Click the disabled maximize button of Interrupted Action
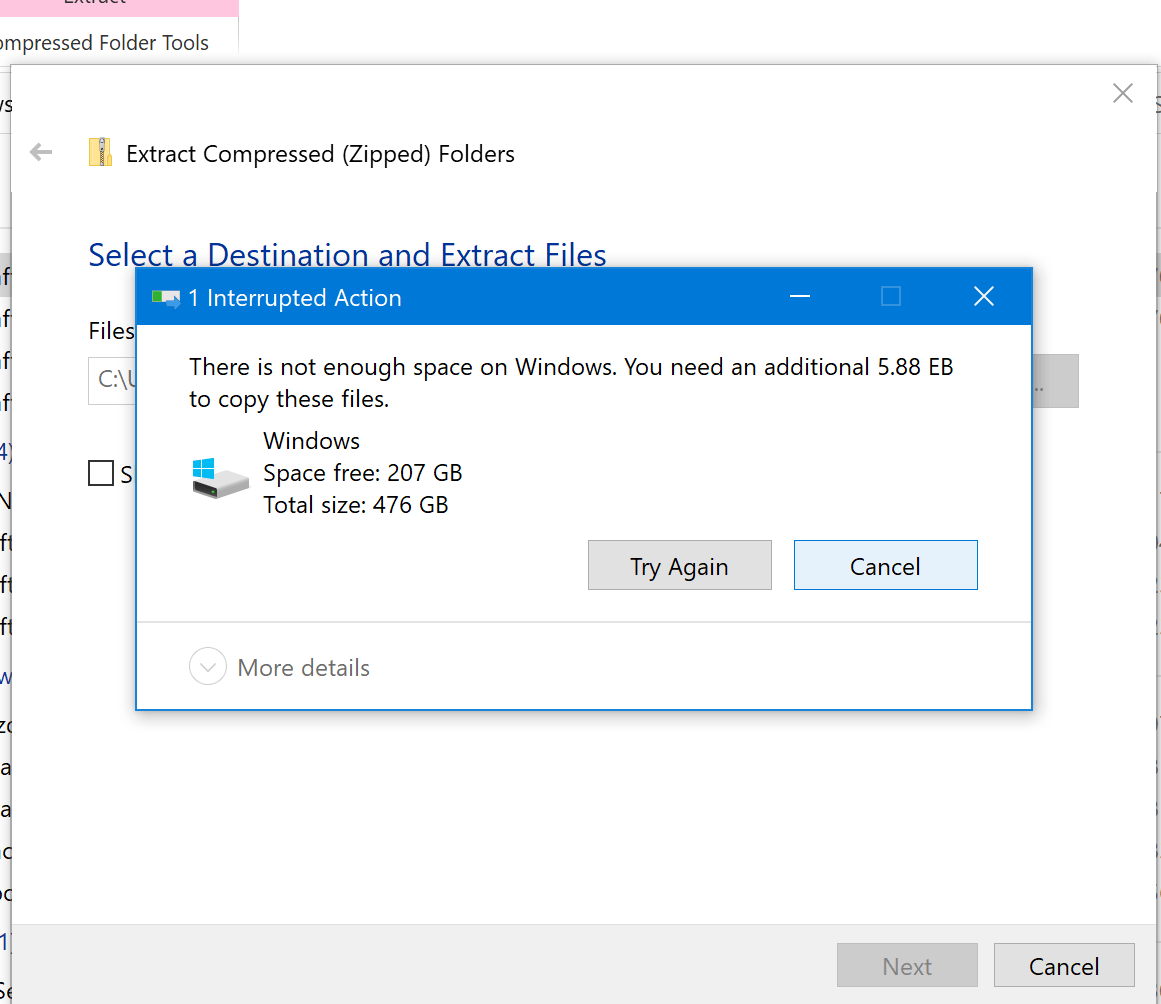 [x=891, y=296]
